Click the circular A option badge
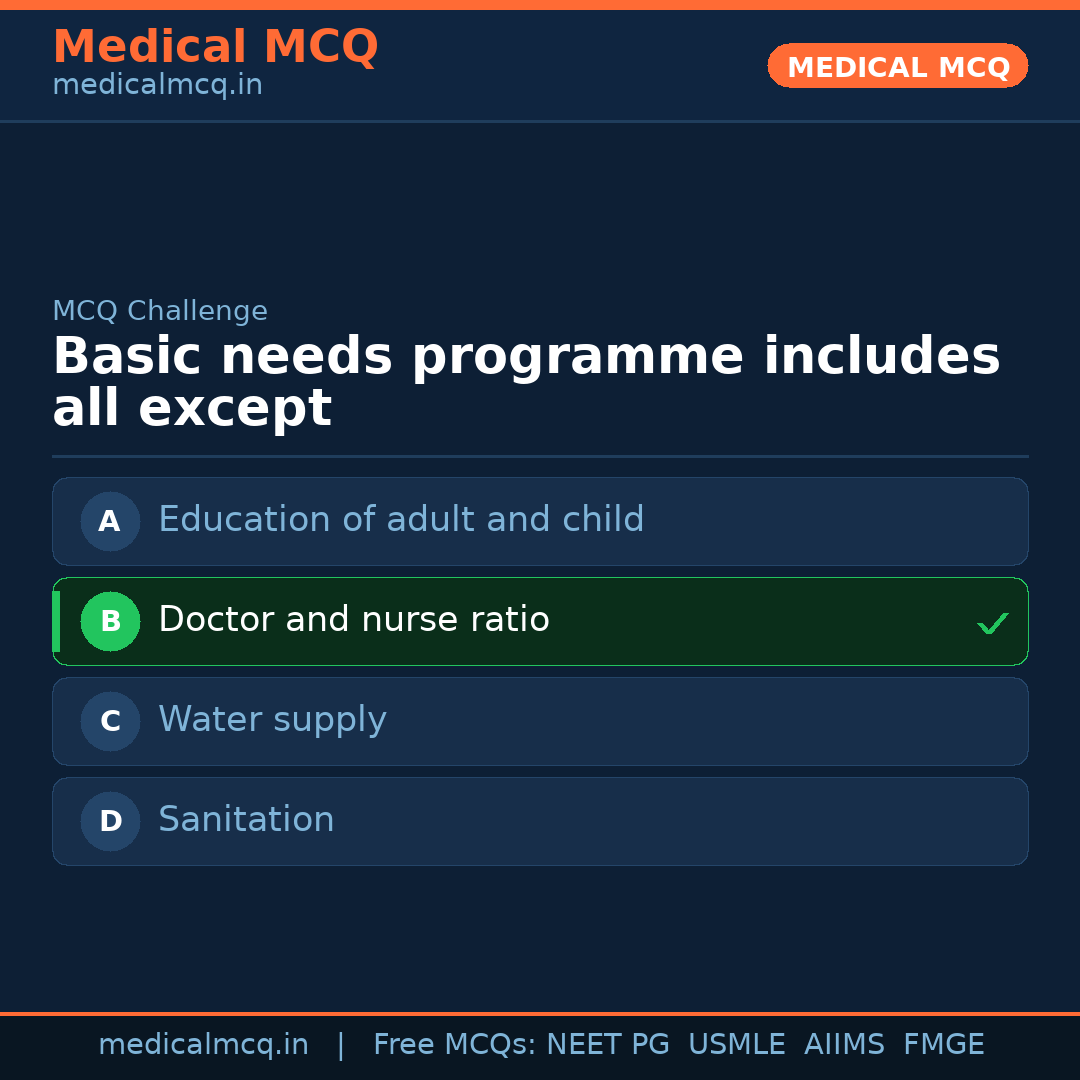 pyautogui.click(x=110, y=521)
